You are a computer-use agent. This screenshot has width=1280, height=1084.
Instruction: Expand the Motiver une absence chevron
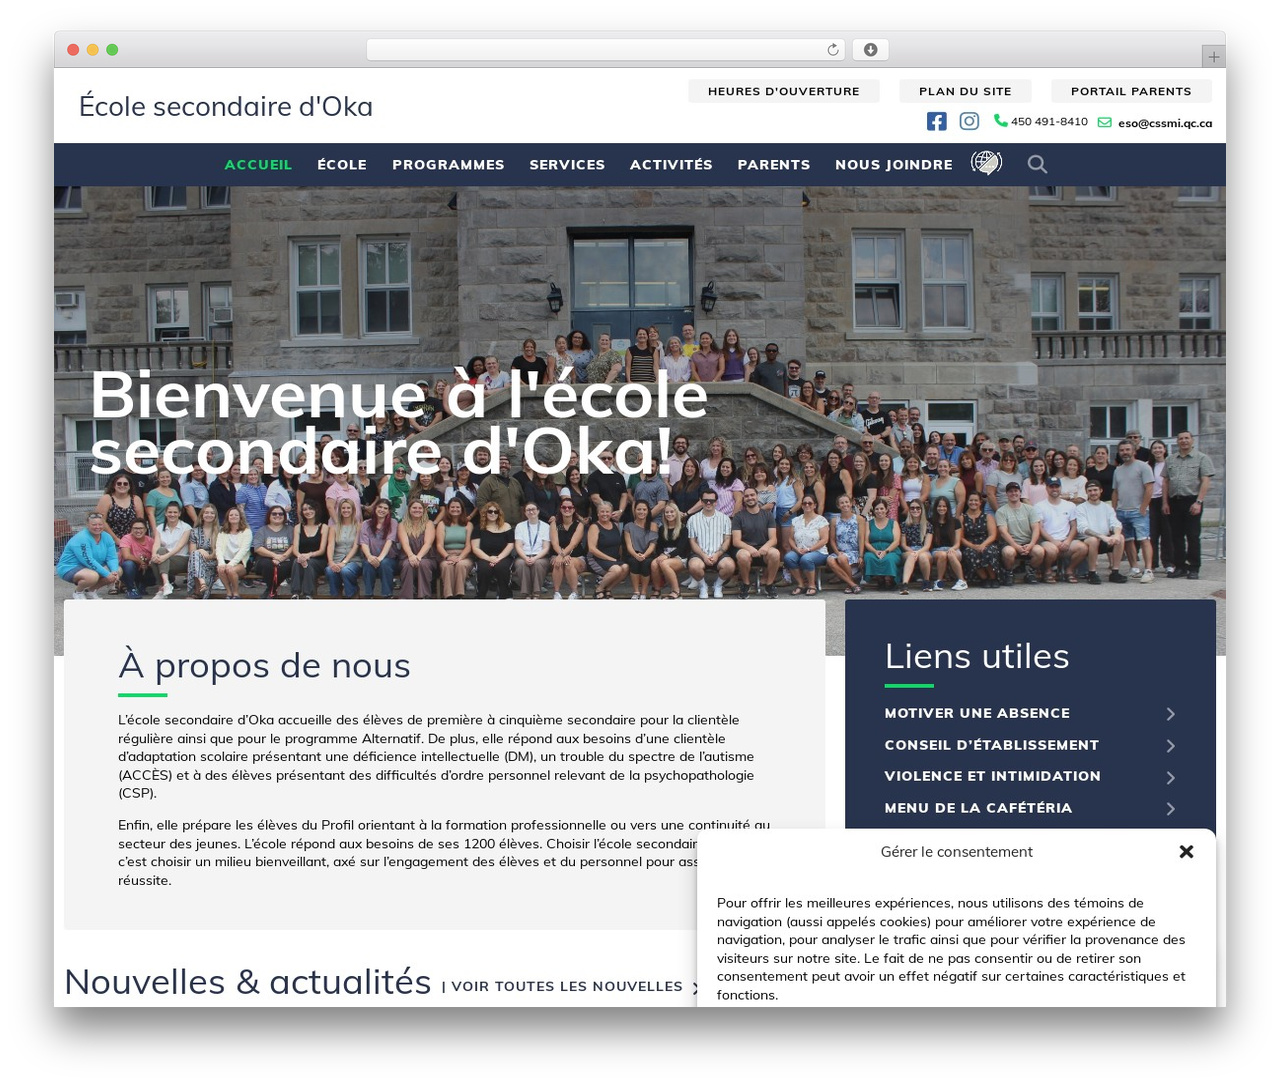pos(1170,714)
